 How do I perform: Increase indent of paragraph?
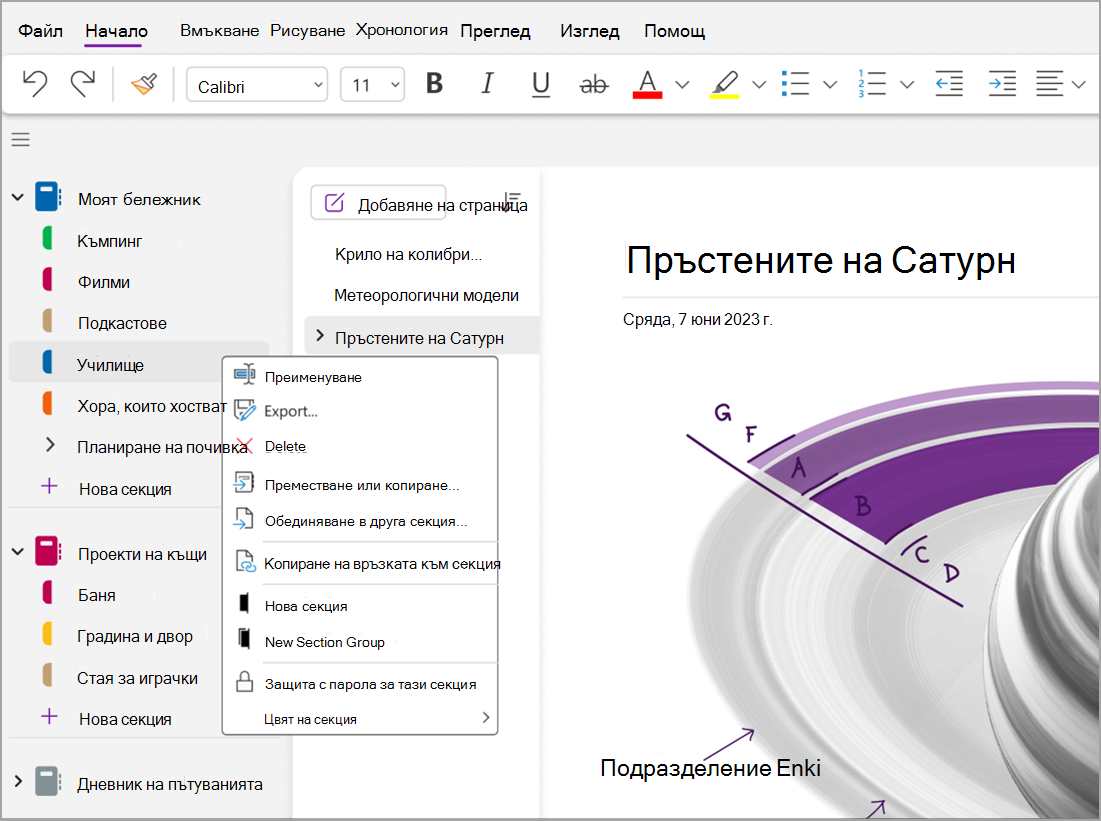(x=1002, y=84)
